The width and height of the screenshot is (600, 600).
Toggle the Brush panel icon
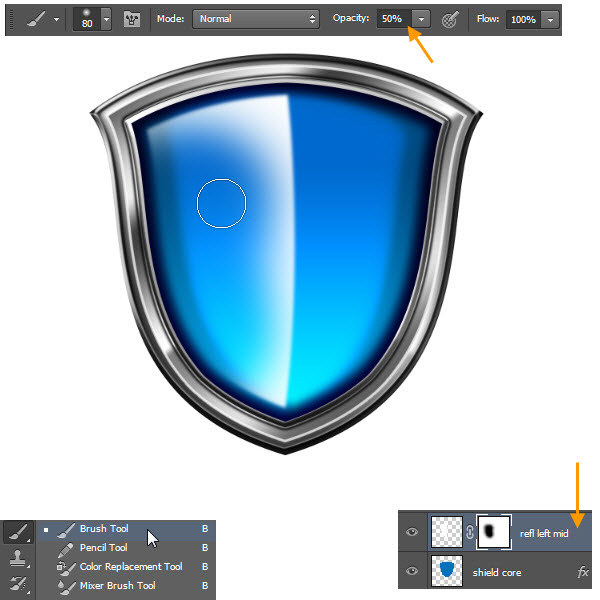[132, 19]
